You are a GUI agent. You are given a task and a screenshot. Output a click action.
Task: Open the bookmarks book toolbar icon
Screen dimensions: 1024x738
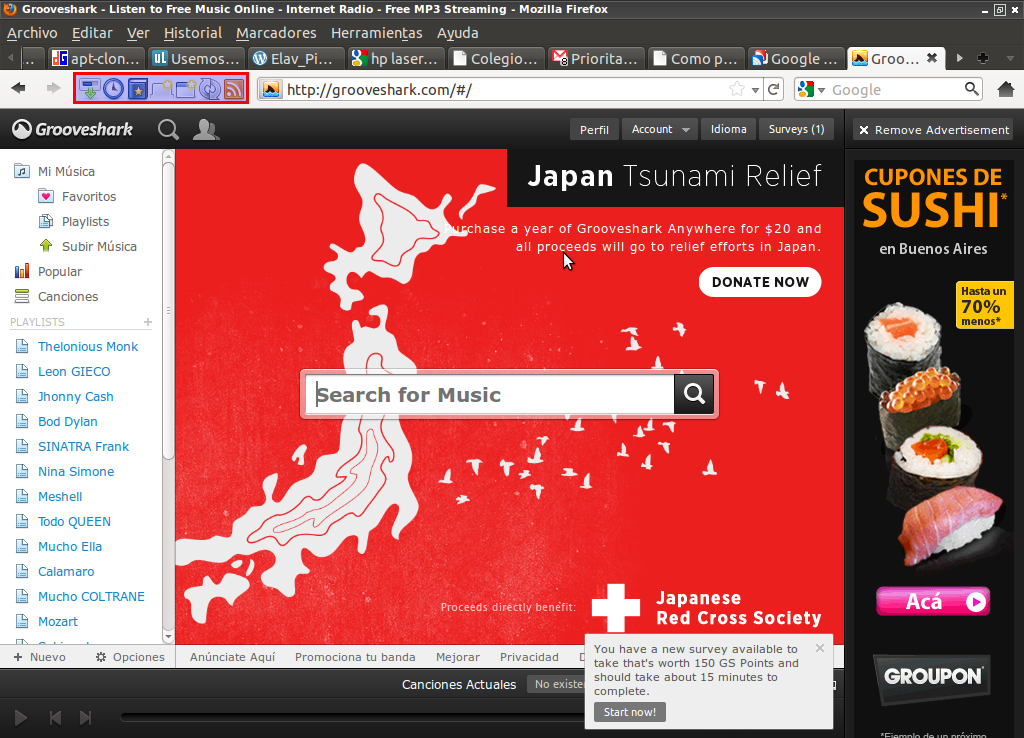138,89
